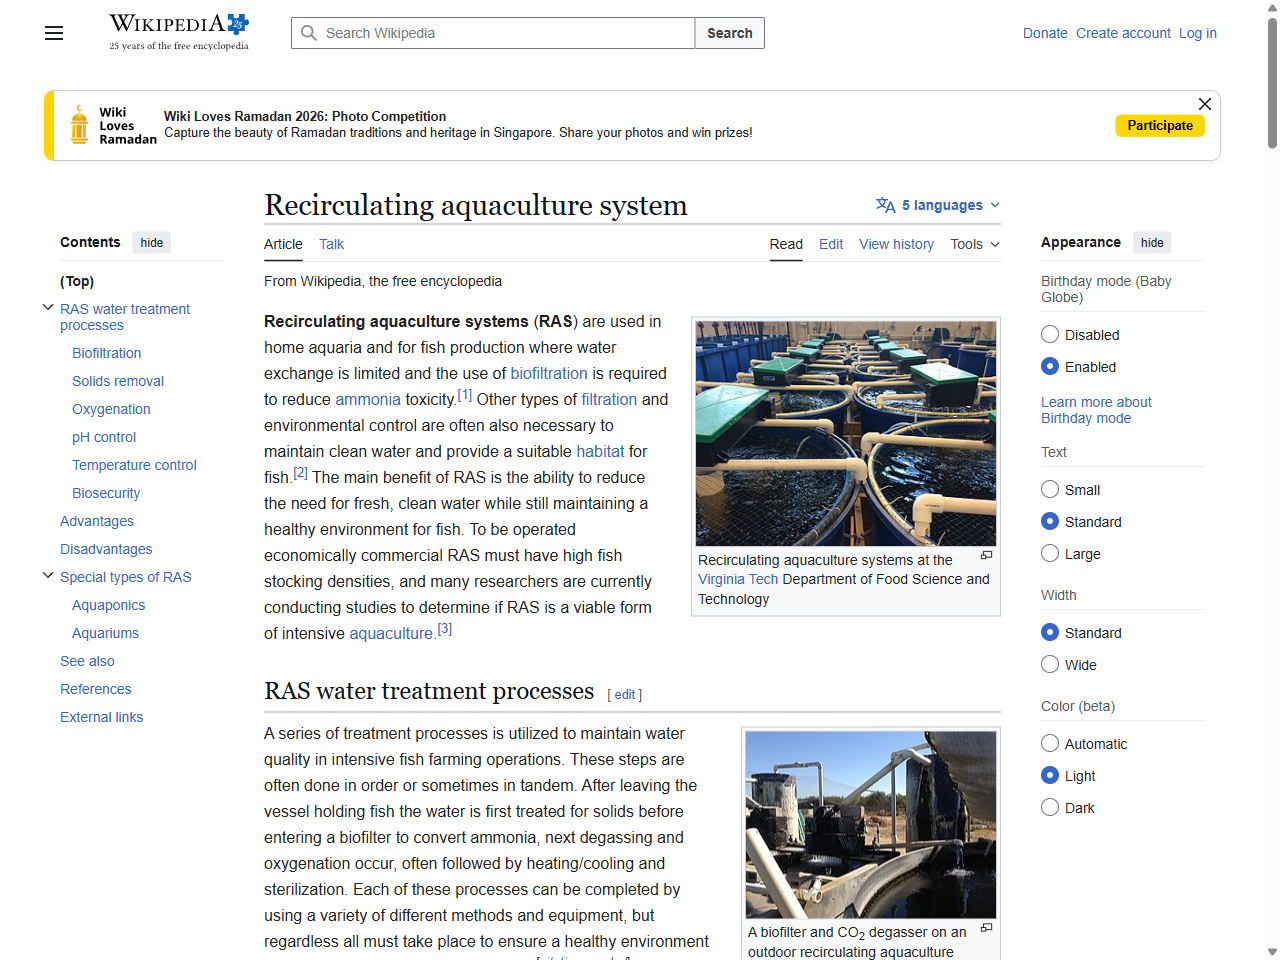The width and height of the screenshot is (1280, 960).
Task: Edit RAS water treatment processes section
Action: pyautogui.click(x=625, y=695)
